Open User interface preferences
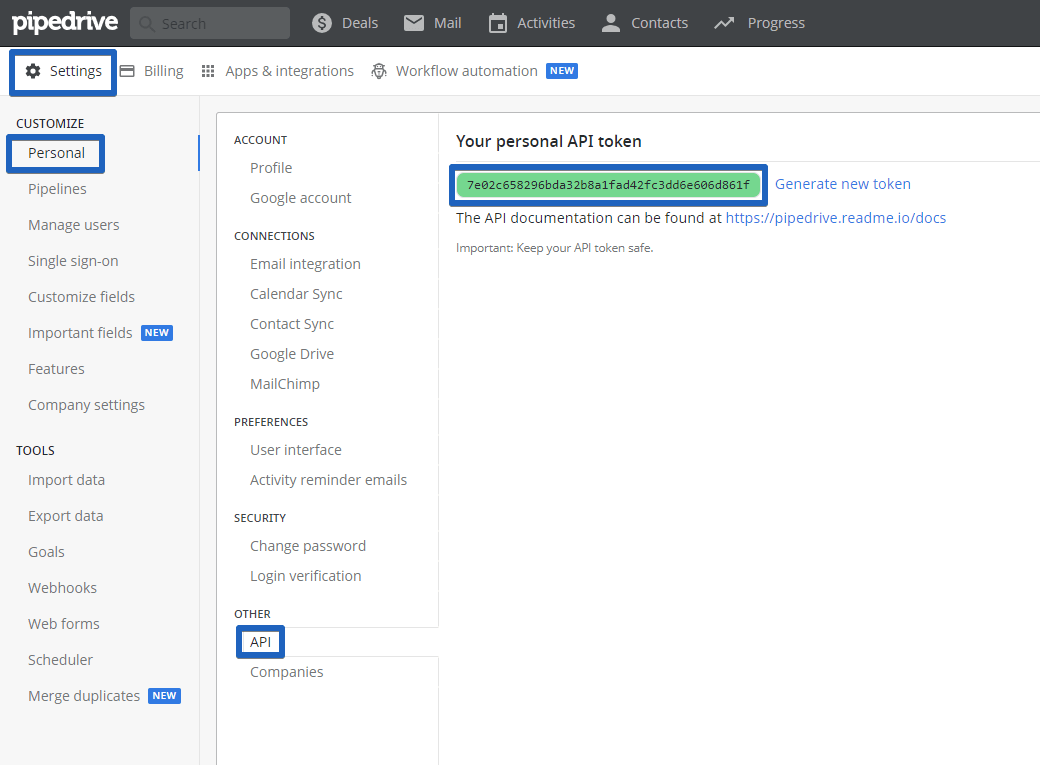This screenshot has height=765, width=1040. click(x=296, y=450)
